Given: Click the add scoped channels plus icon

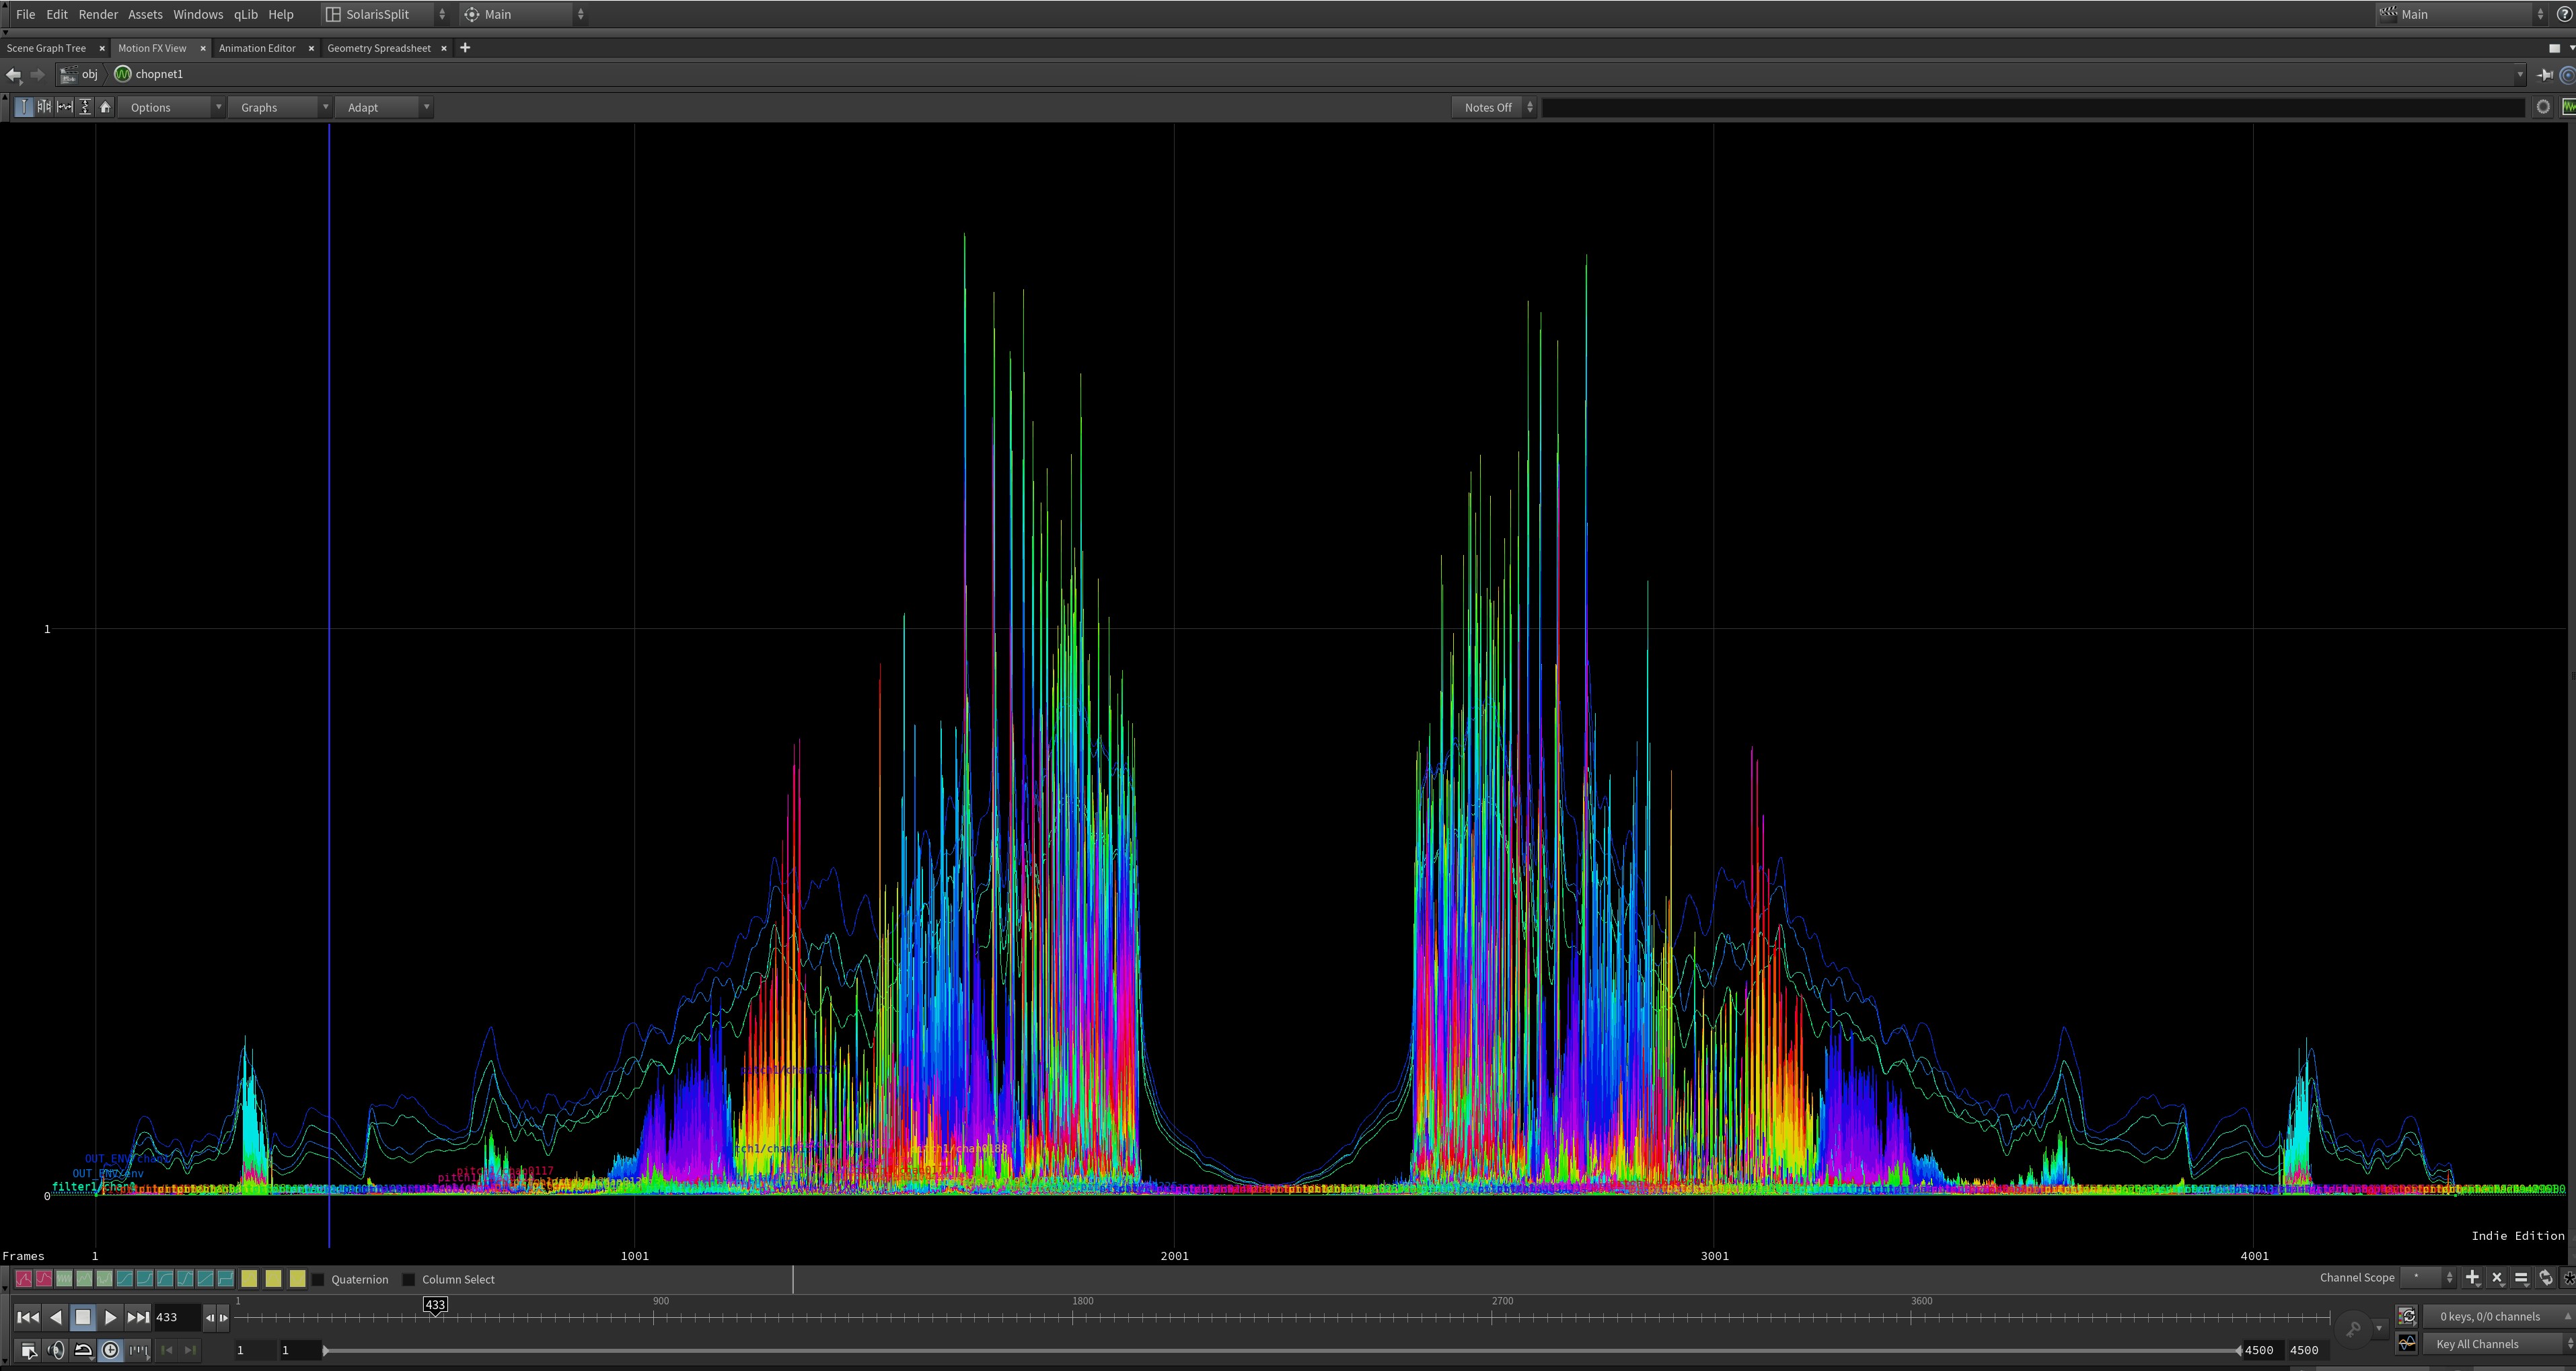Looking at the screenshot, I should pyautogui.click(x=2472, y=1278).
